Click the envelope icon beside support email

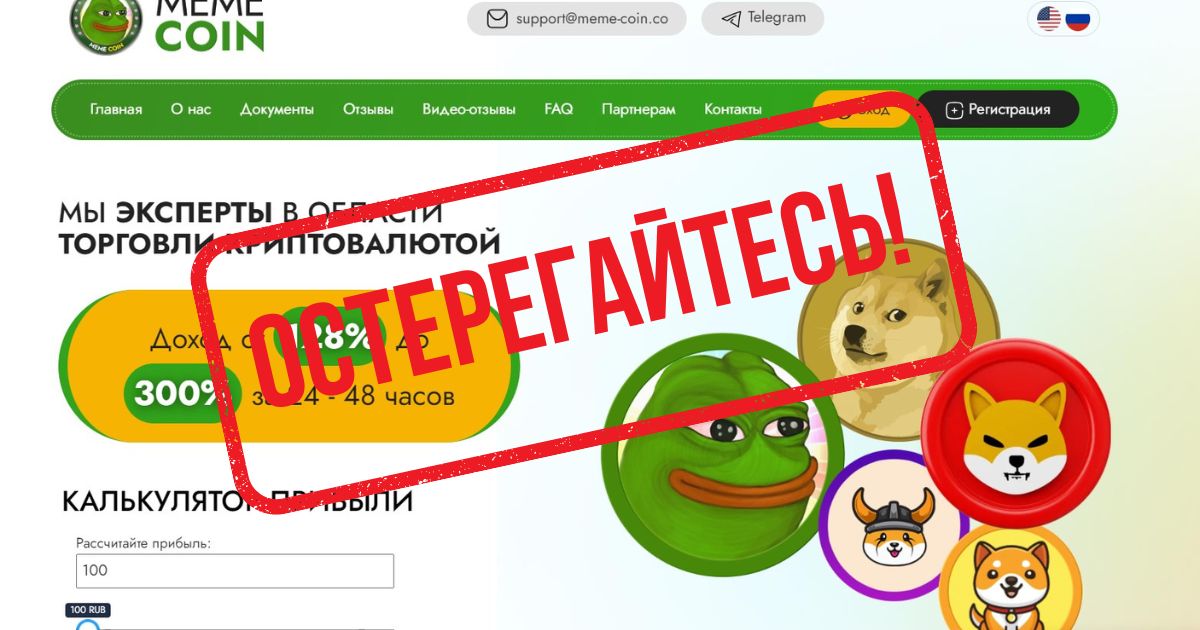(x=496, y=19)
